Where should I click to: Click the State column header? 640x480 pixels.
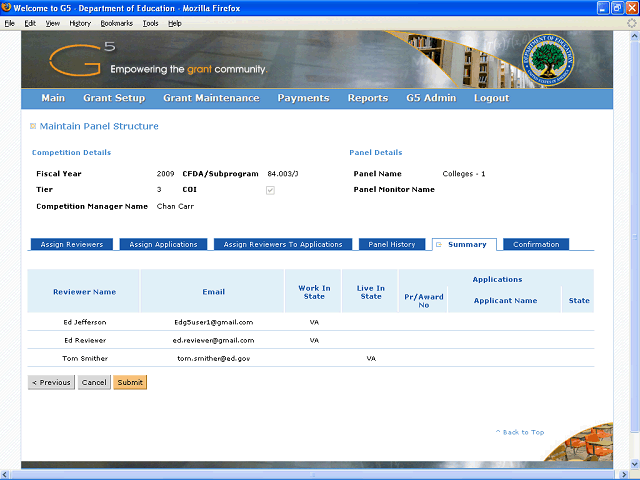coord(579,301)
